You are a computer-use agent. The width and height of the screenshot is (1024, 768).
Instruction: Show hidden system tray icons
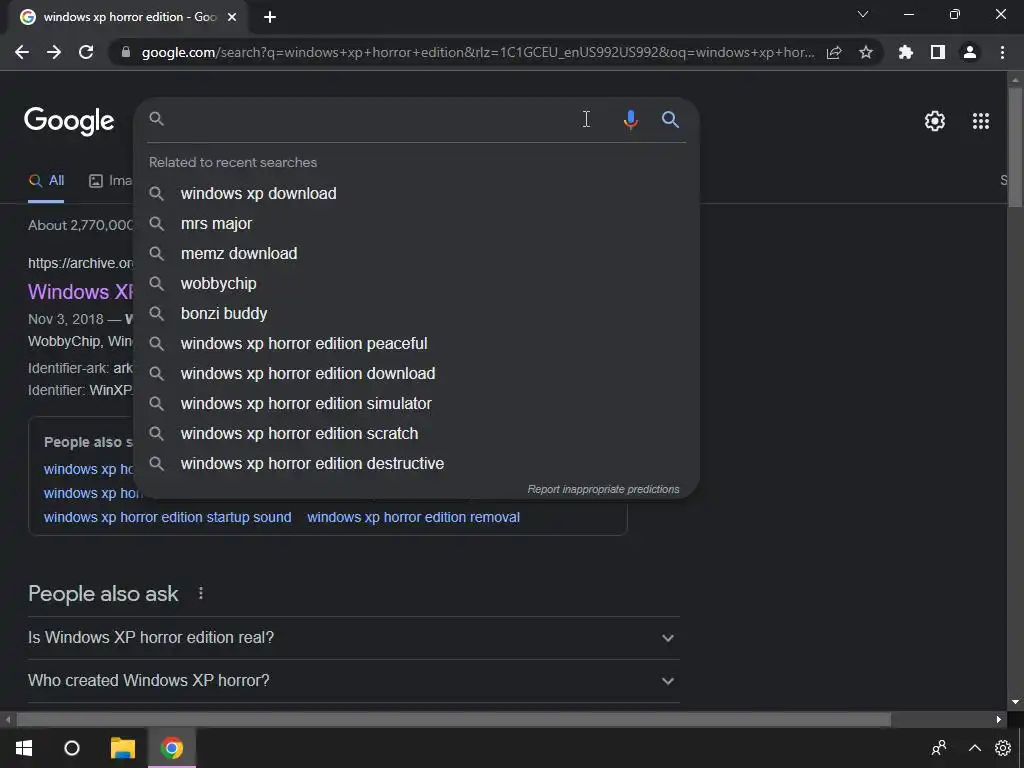974,748
